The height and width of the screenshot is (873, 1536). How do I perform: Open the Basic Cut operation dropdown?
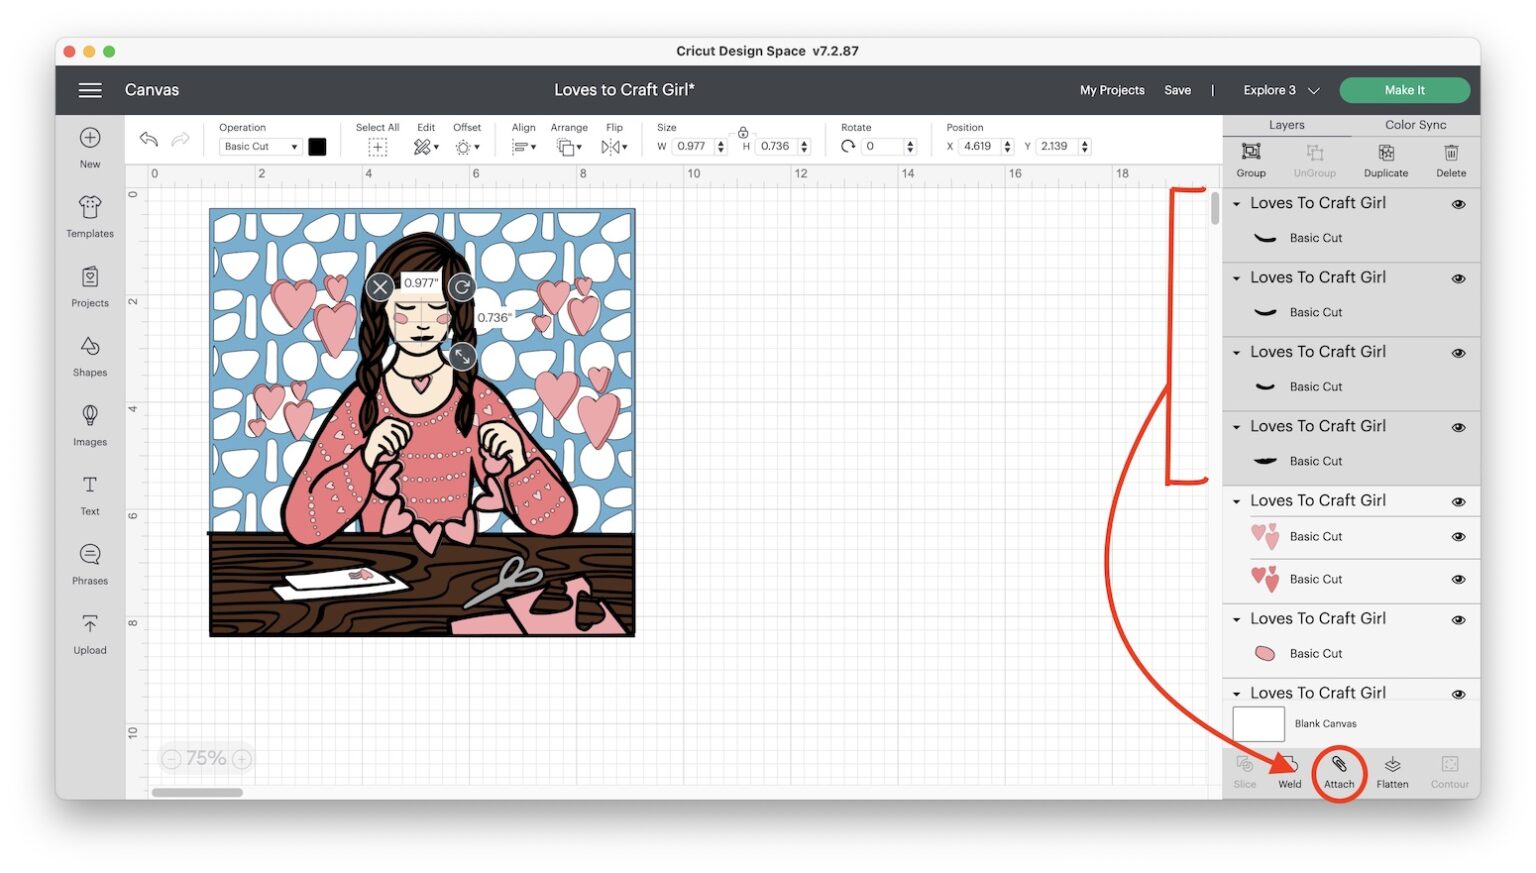[259, 146]
